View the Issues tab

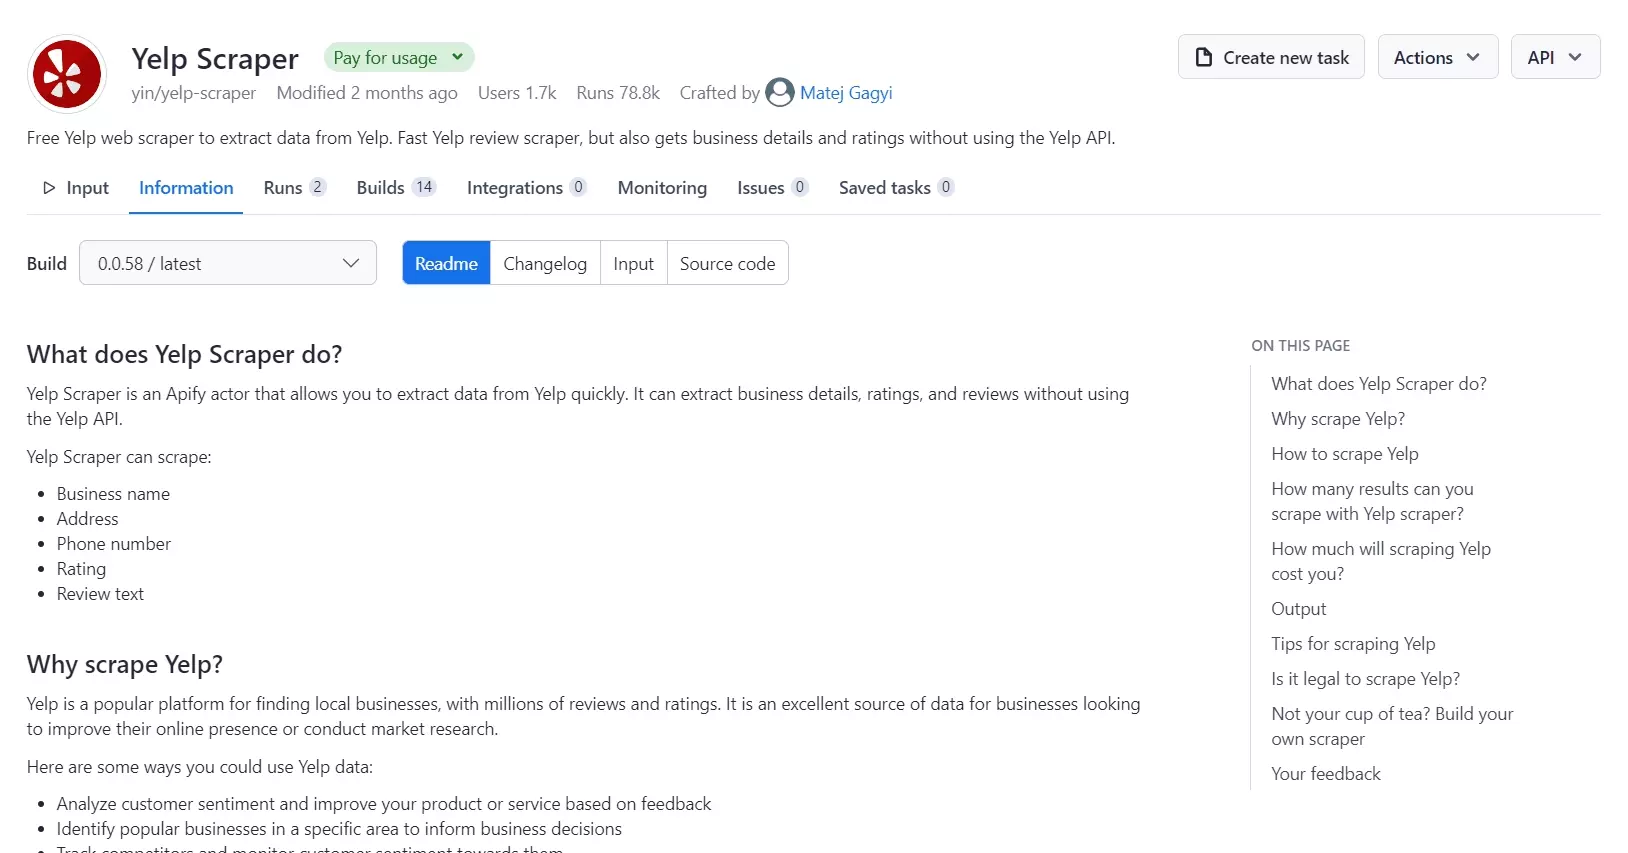coord(771,188)
